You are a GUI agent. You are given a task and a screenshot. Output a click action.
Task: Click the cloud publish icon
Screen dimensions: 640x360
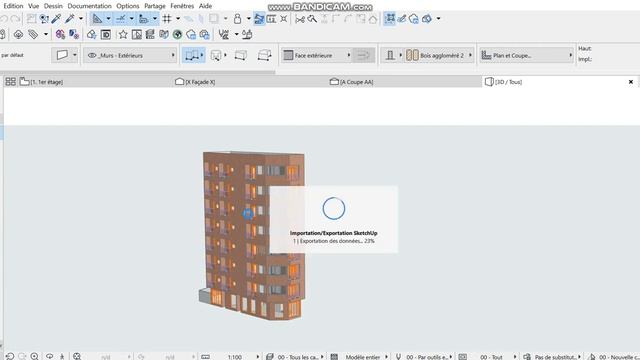191,34
